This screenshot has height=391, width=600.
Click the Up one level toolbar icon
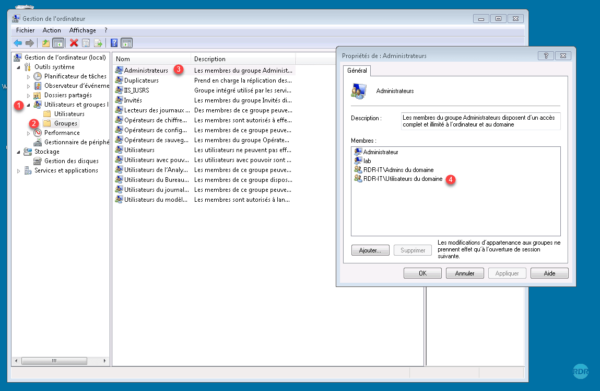tap(46, 43)
